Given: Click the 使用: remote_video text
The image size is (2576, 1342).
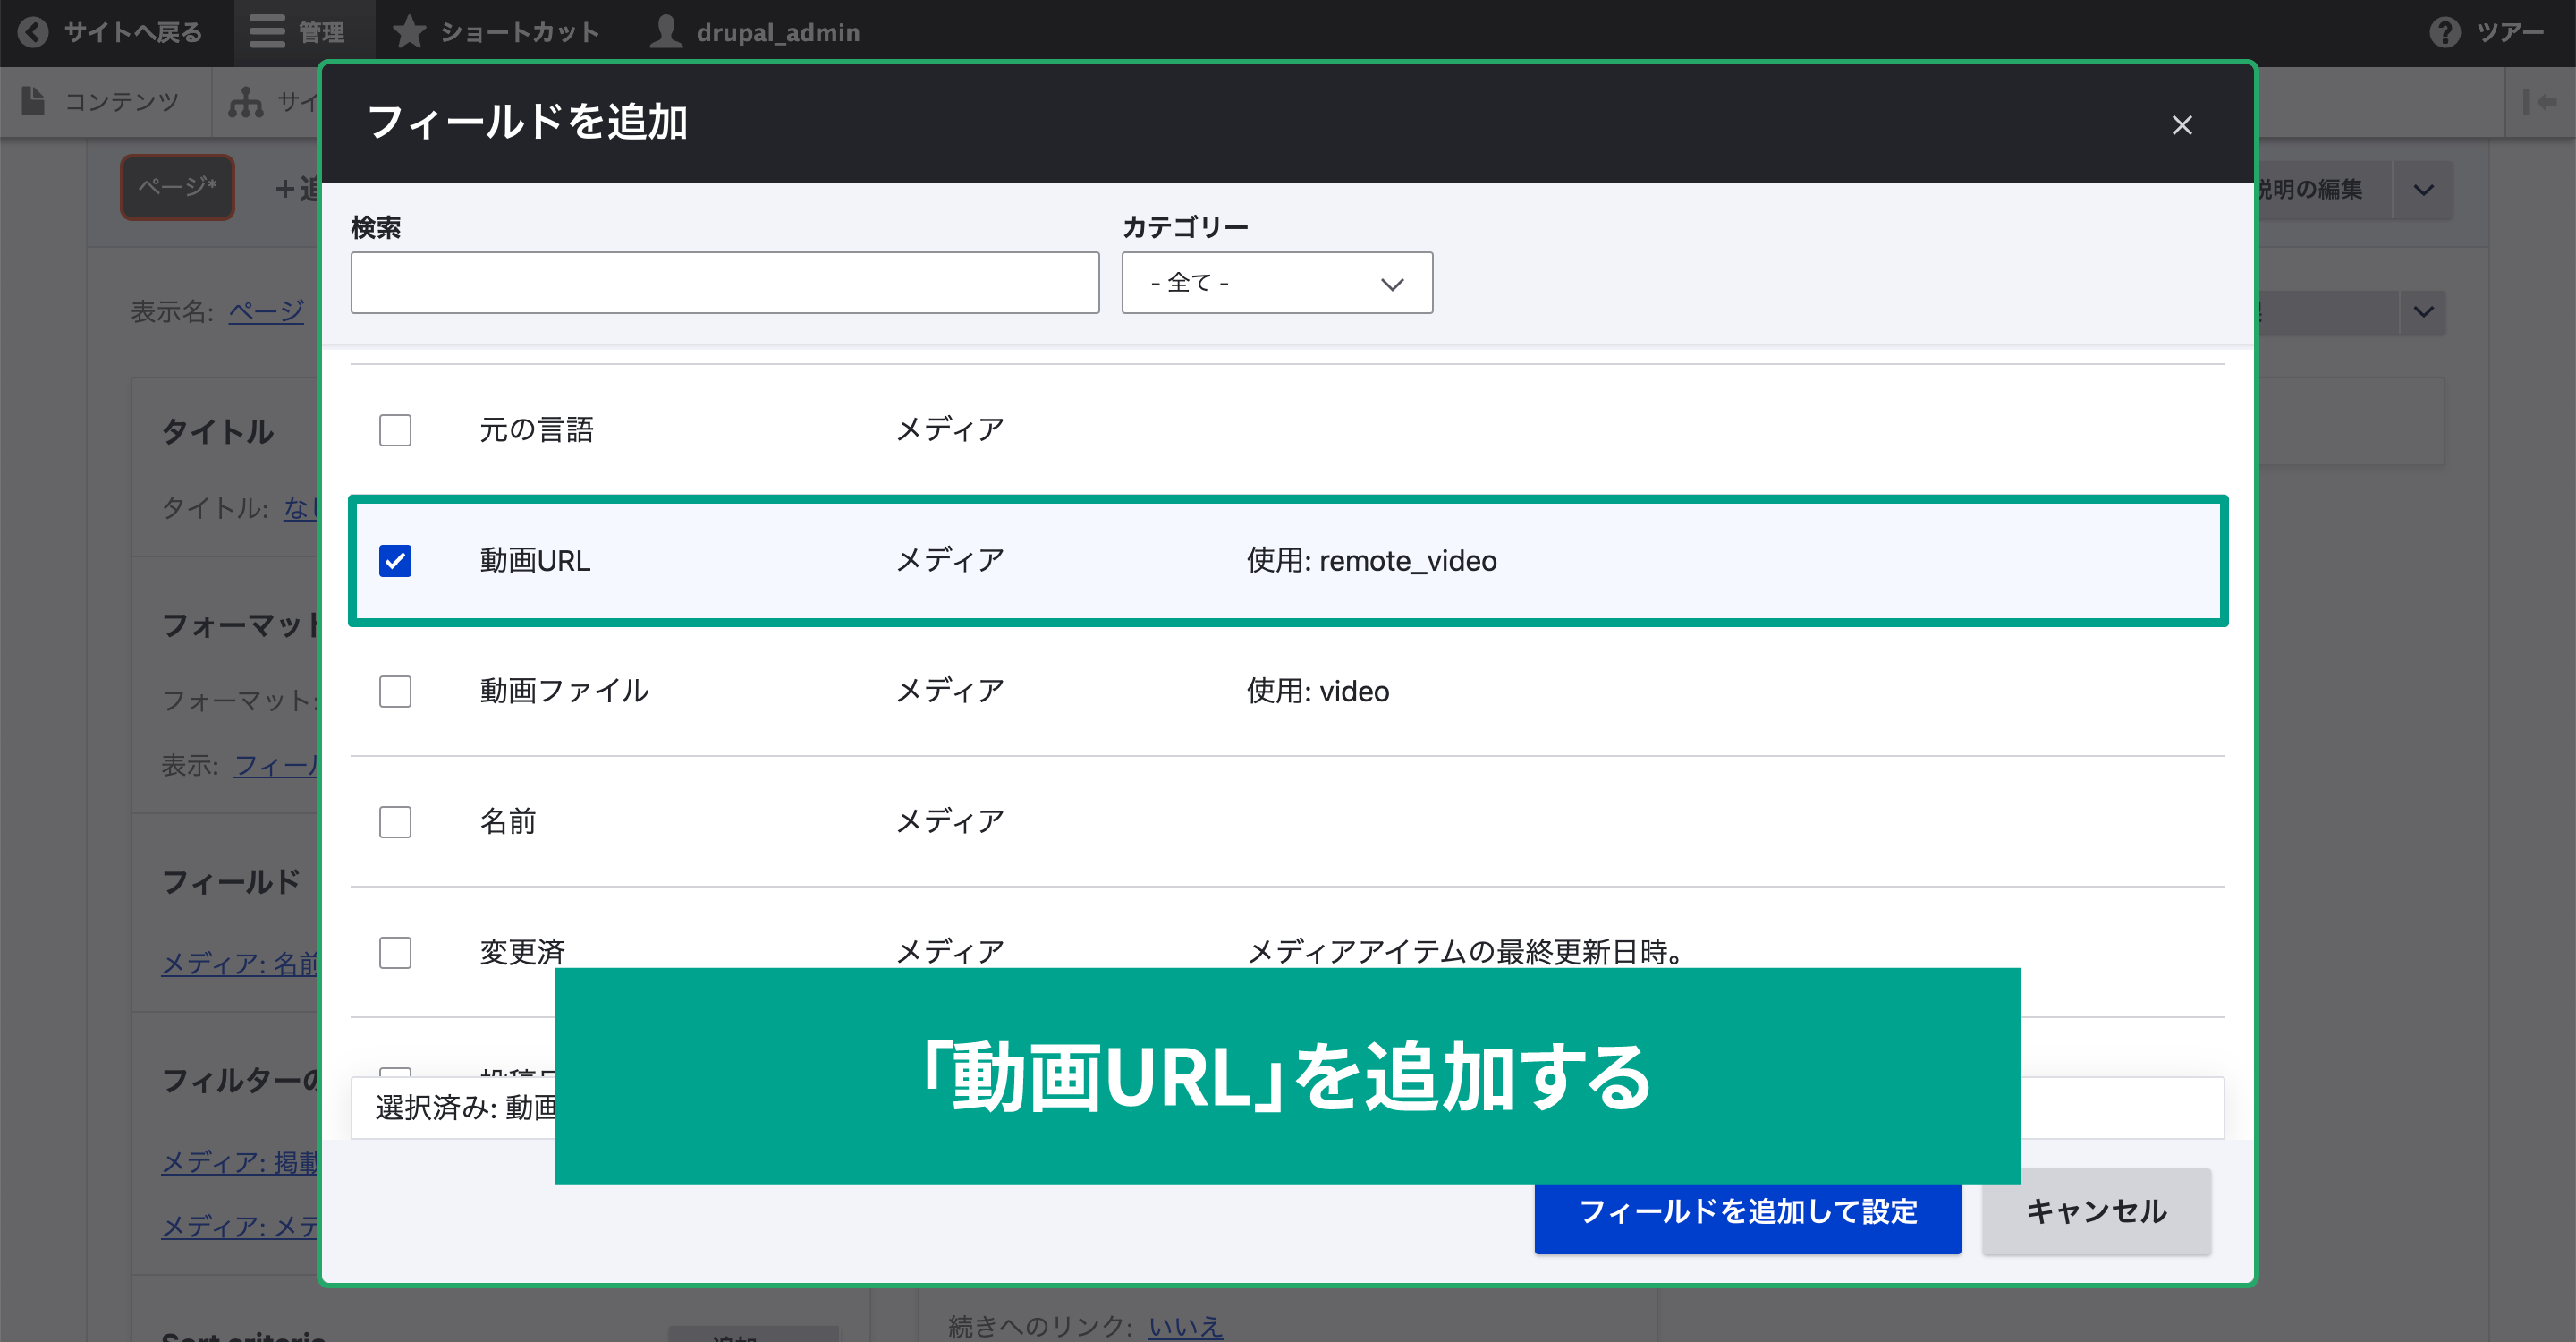Looking at the screenshot, I should coord(1371,561).
